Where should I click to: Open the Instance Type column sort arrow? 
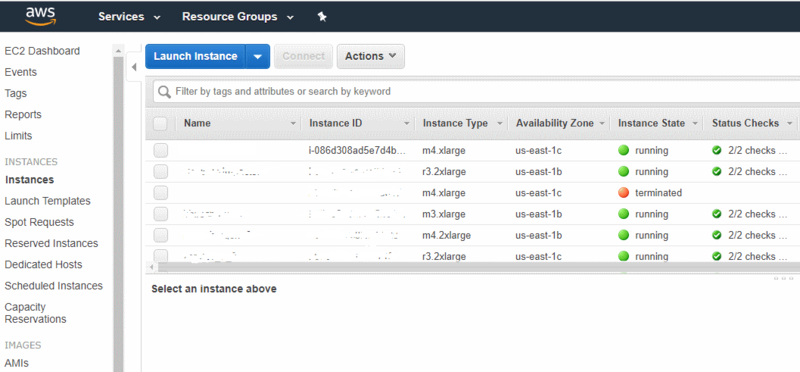click(x=499, y=124)
